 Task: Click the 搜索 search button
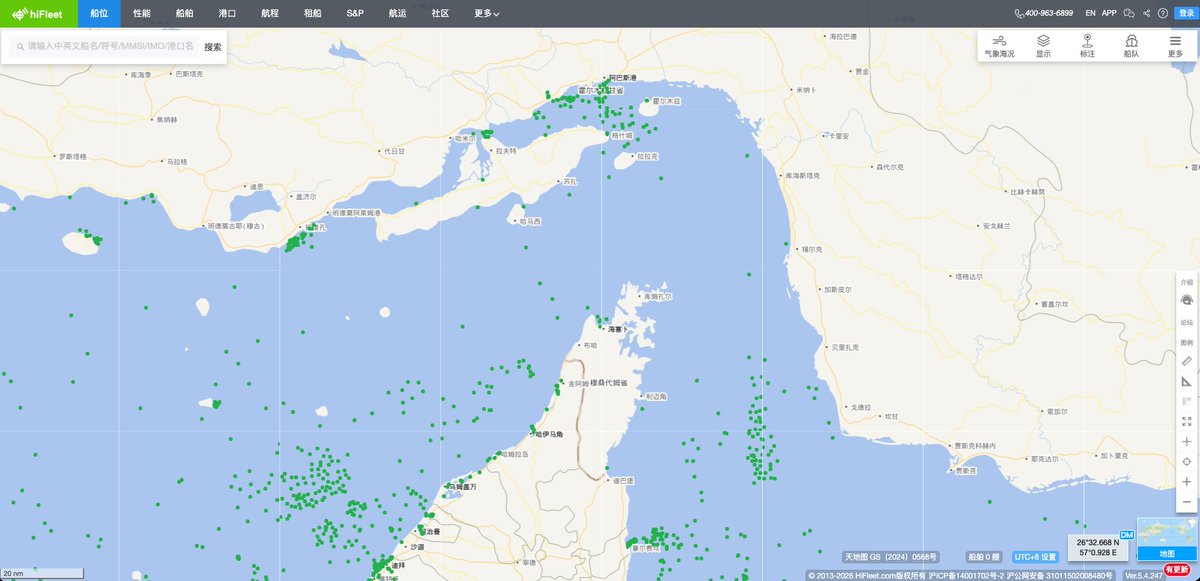pos(213,47)
